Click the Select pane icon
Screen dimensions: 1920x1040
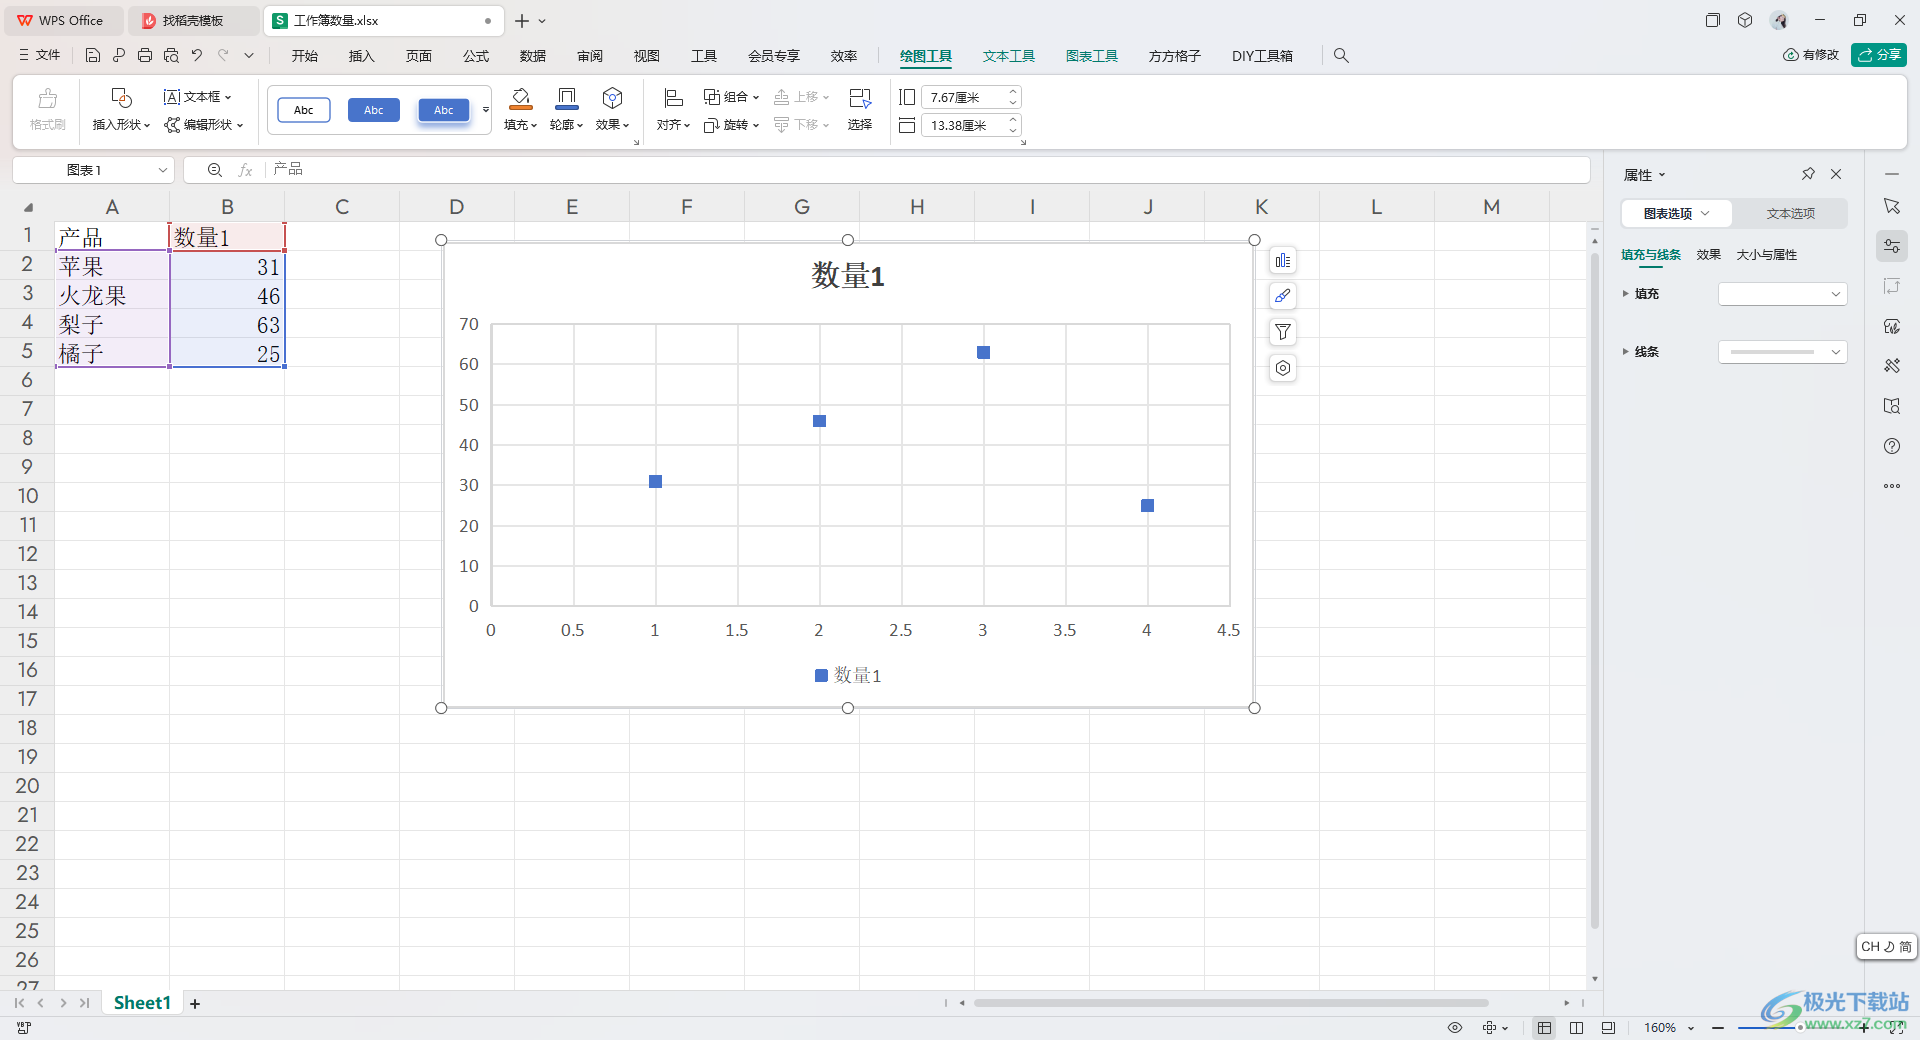(x=860, y=98)
